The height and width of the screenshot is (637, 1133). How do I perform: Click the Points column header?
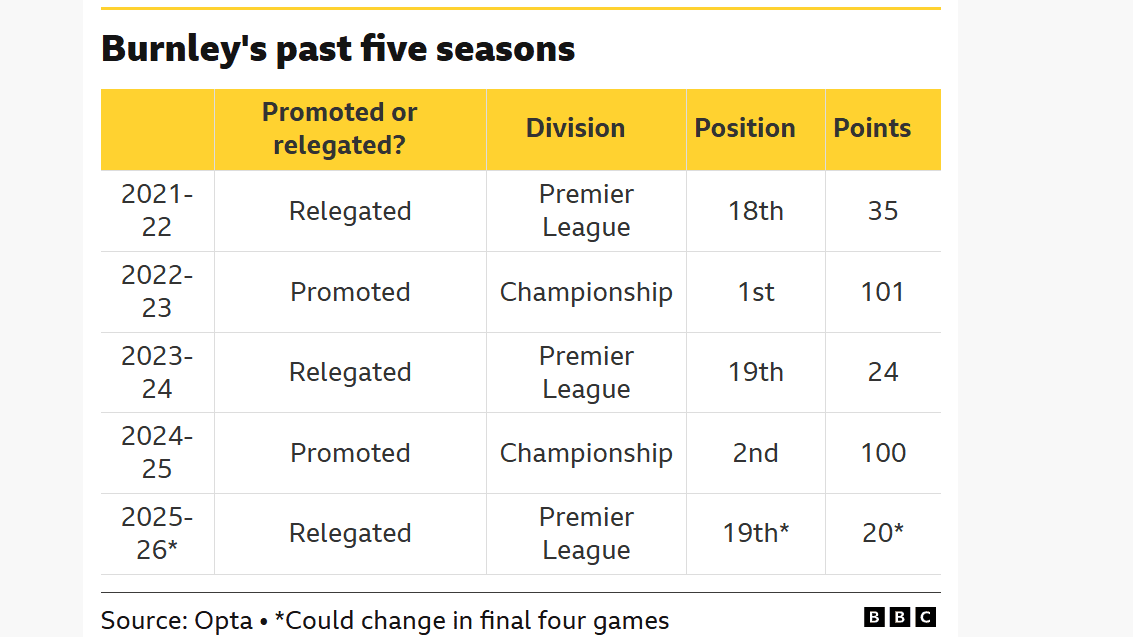[872, 129]
